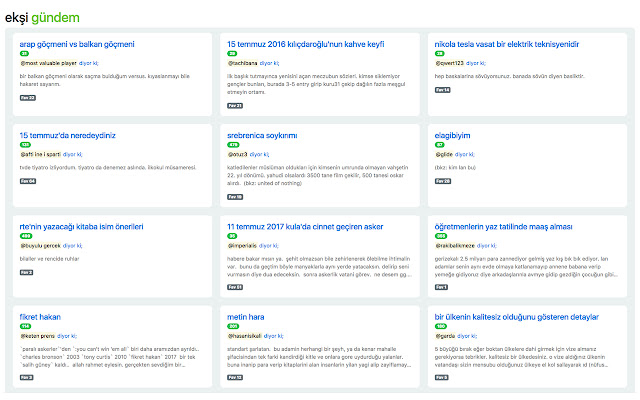This screenshot has height=400, width=640.
Task: Click 'diyor ki' beside @keten prens
Action: tap(67, 336)
